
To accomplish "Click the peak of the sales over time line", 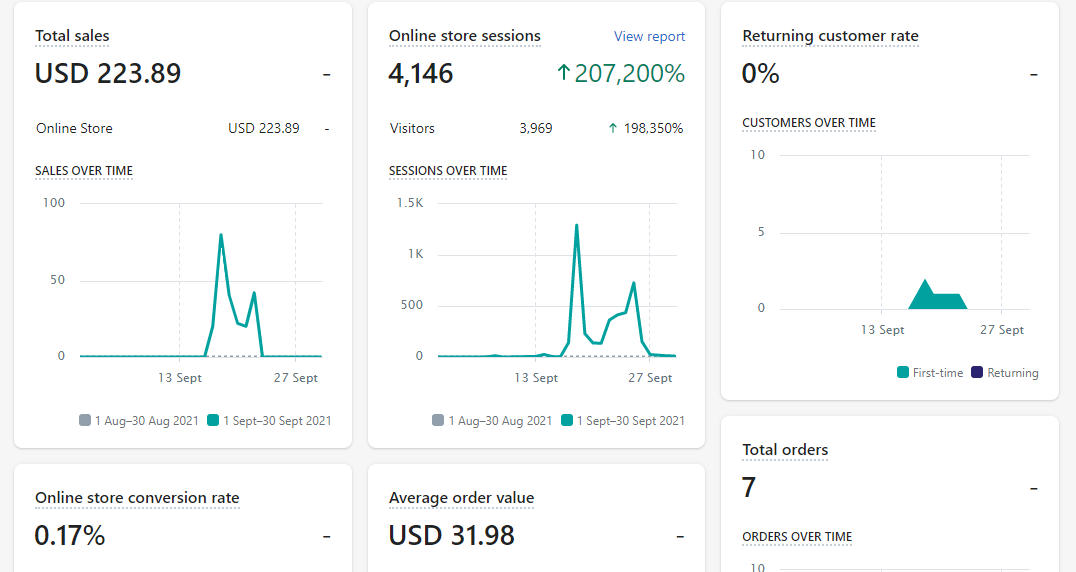I will (221, 235).
